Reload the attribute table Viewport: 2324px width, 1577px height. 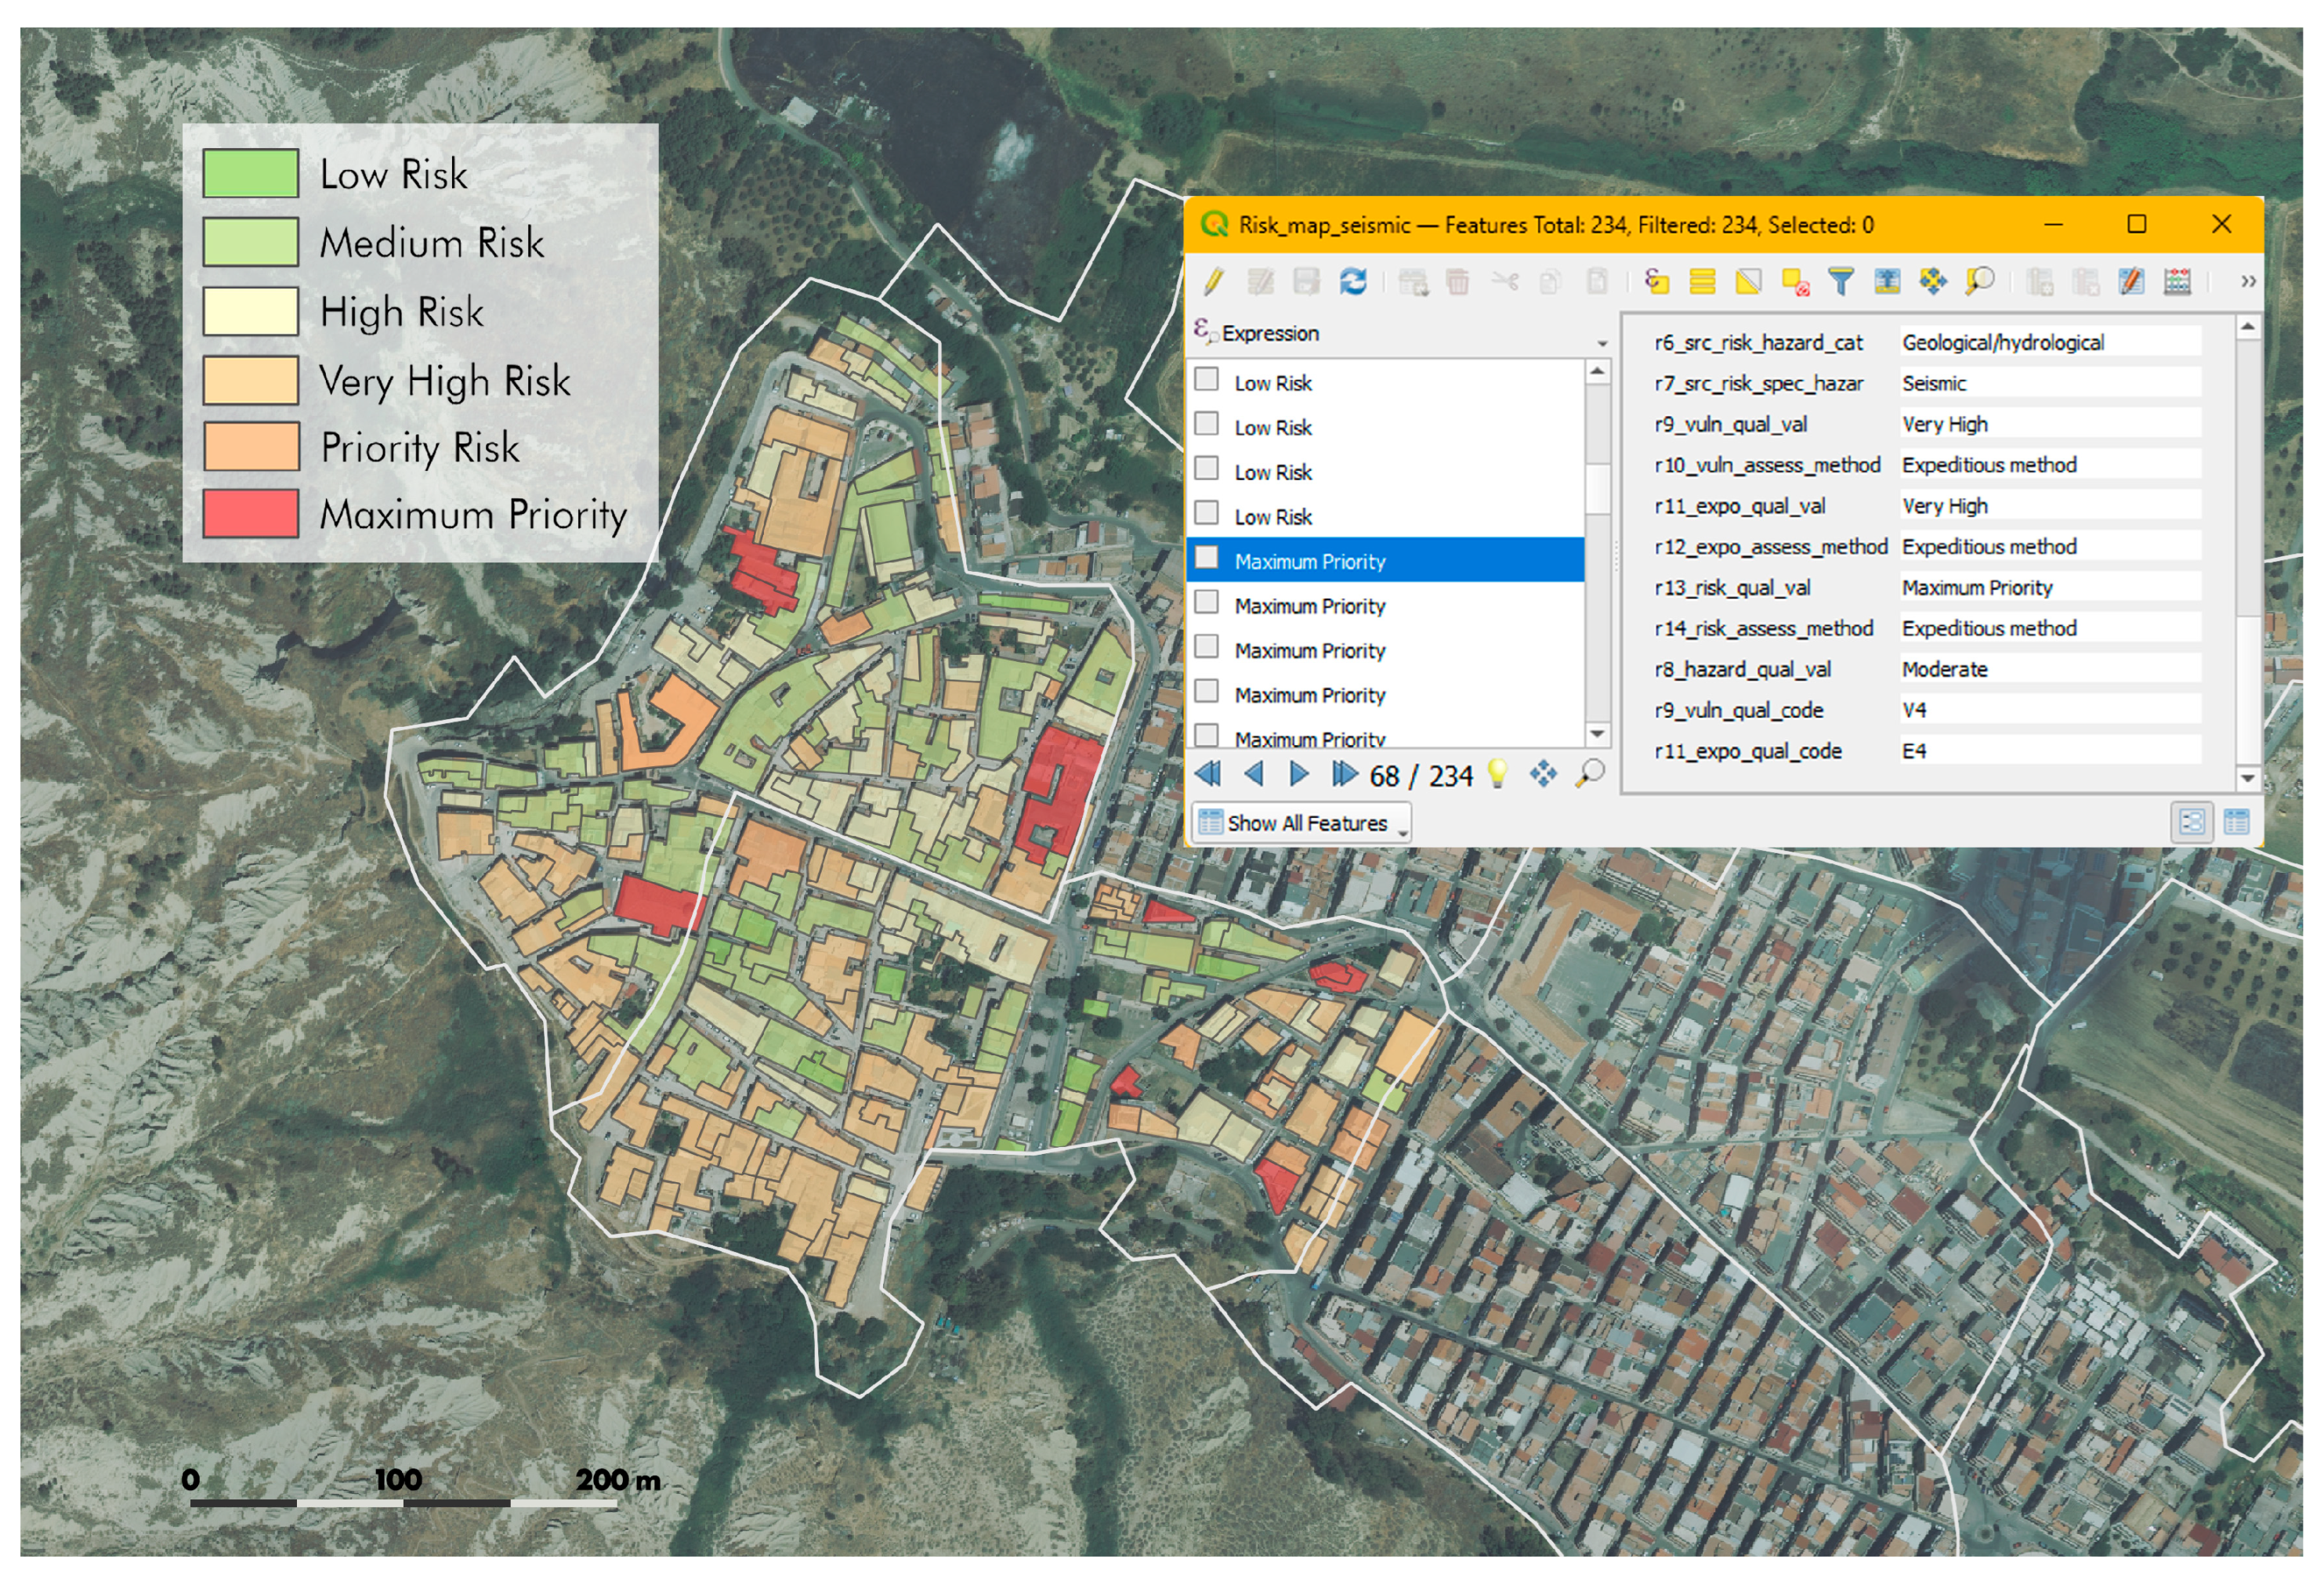(1353, 282)
